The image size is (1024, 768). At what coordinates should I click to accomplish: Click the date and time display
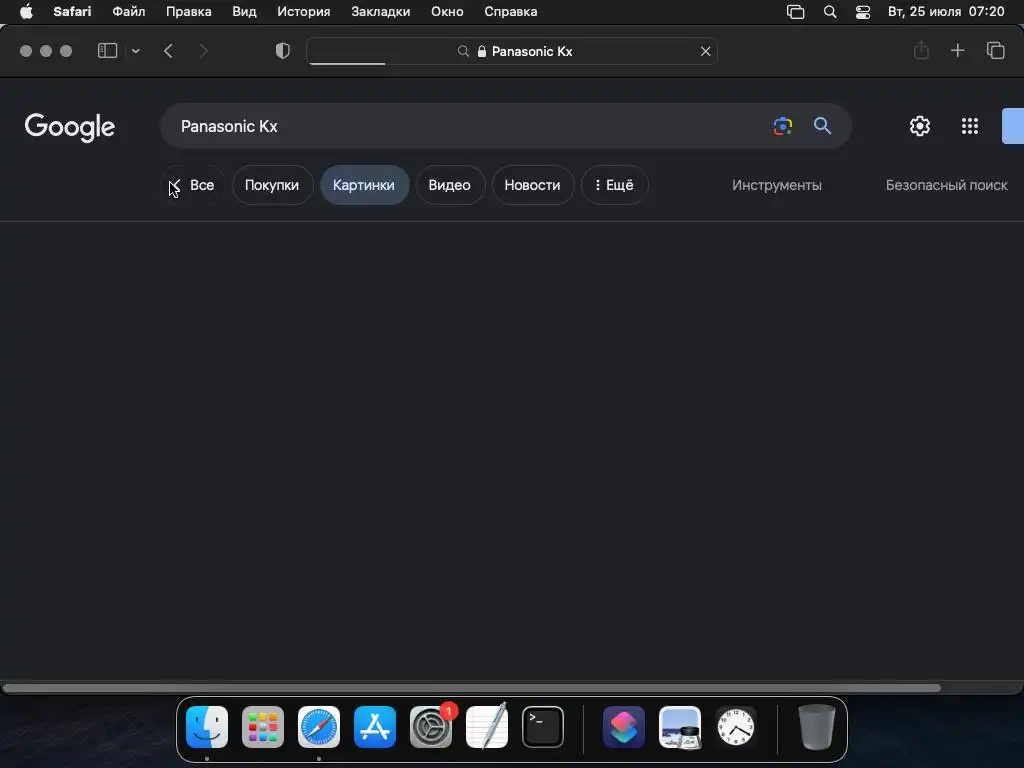pyautogui.click(x=946, y=12)
